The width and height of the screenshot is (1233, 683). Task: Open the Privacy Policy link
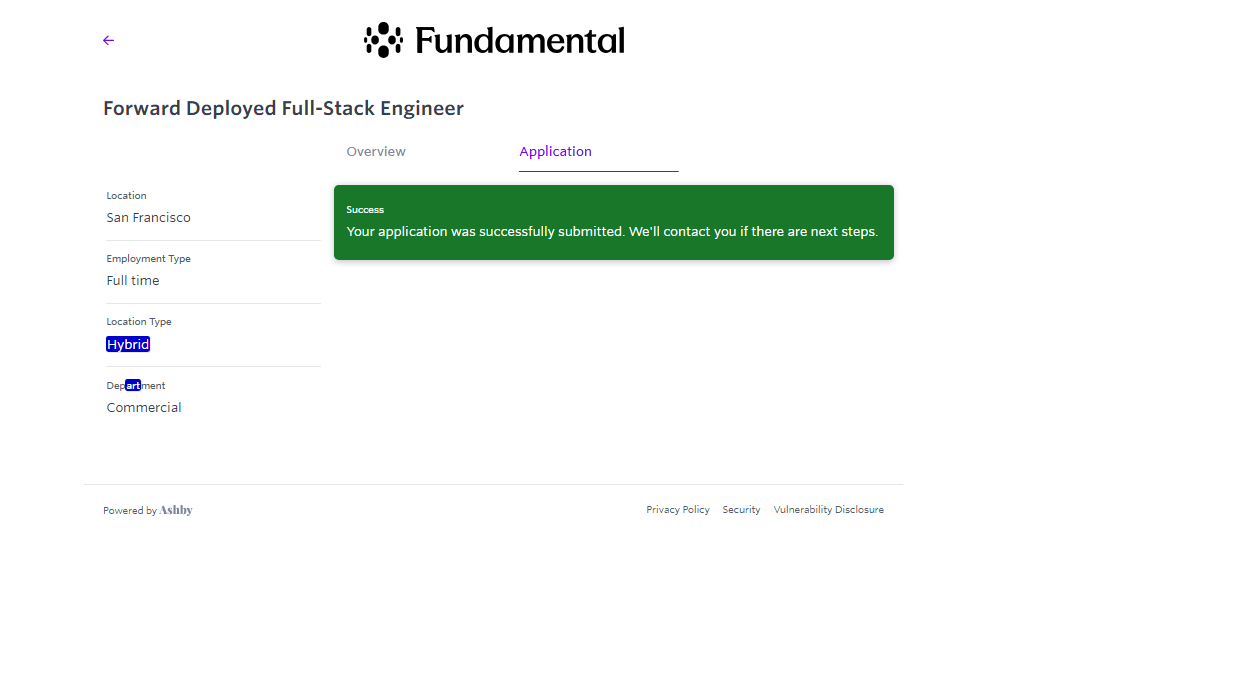tap(678, 510)
